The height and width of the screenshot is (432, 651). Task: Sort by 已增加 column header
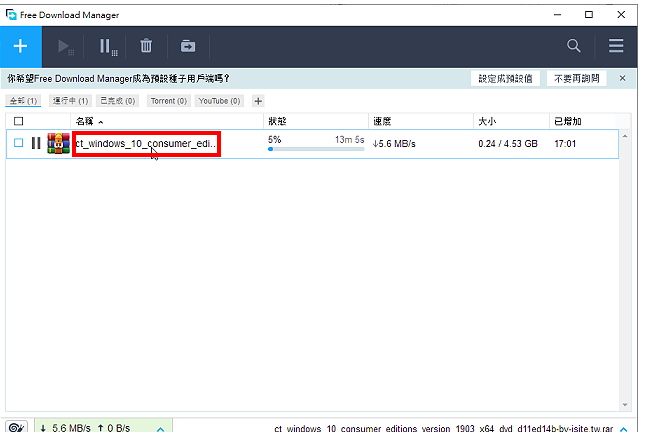(583, 121)
